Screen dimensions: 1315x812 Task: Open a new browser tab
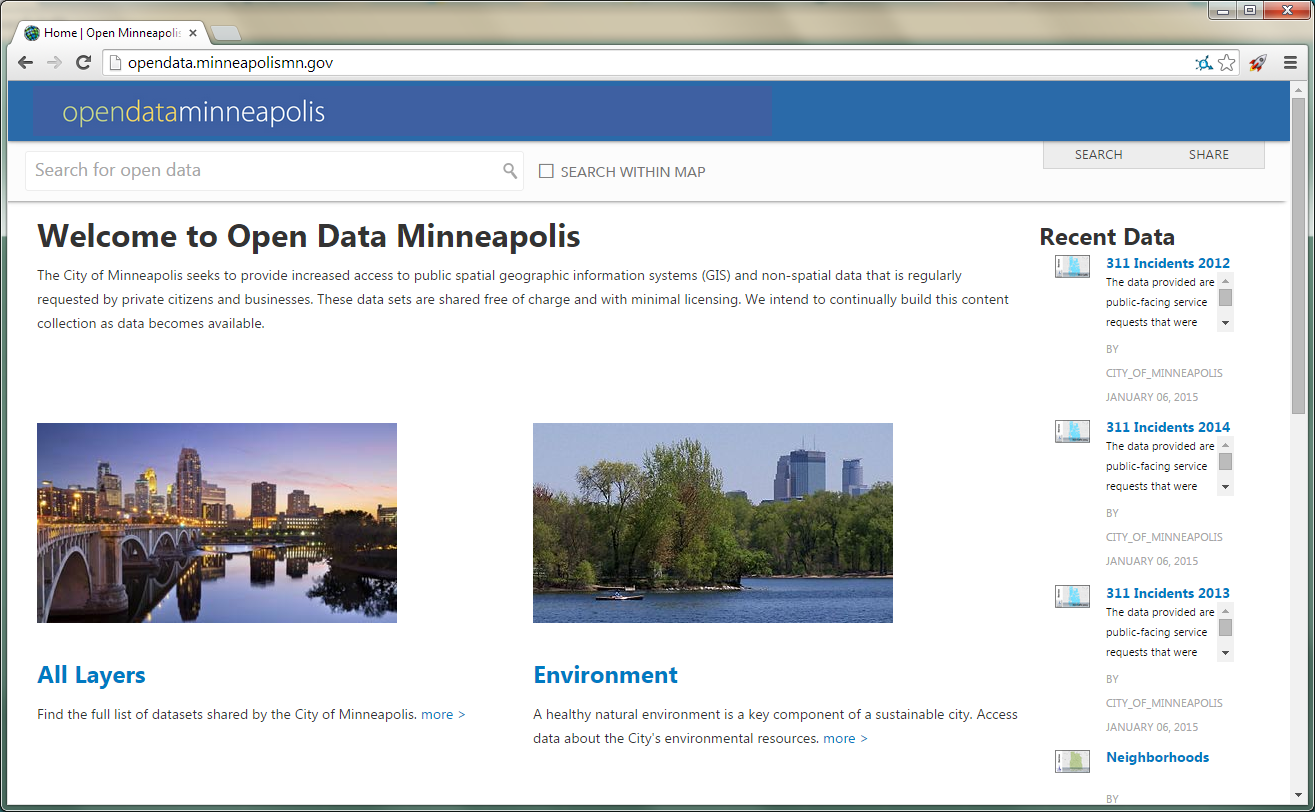(226, 33)
